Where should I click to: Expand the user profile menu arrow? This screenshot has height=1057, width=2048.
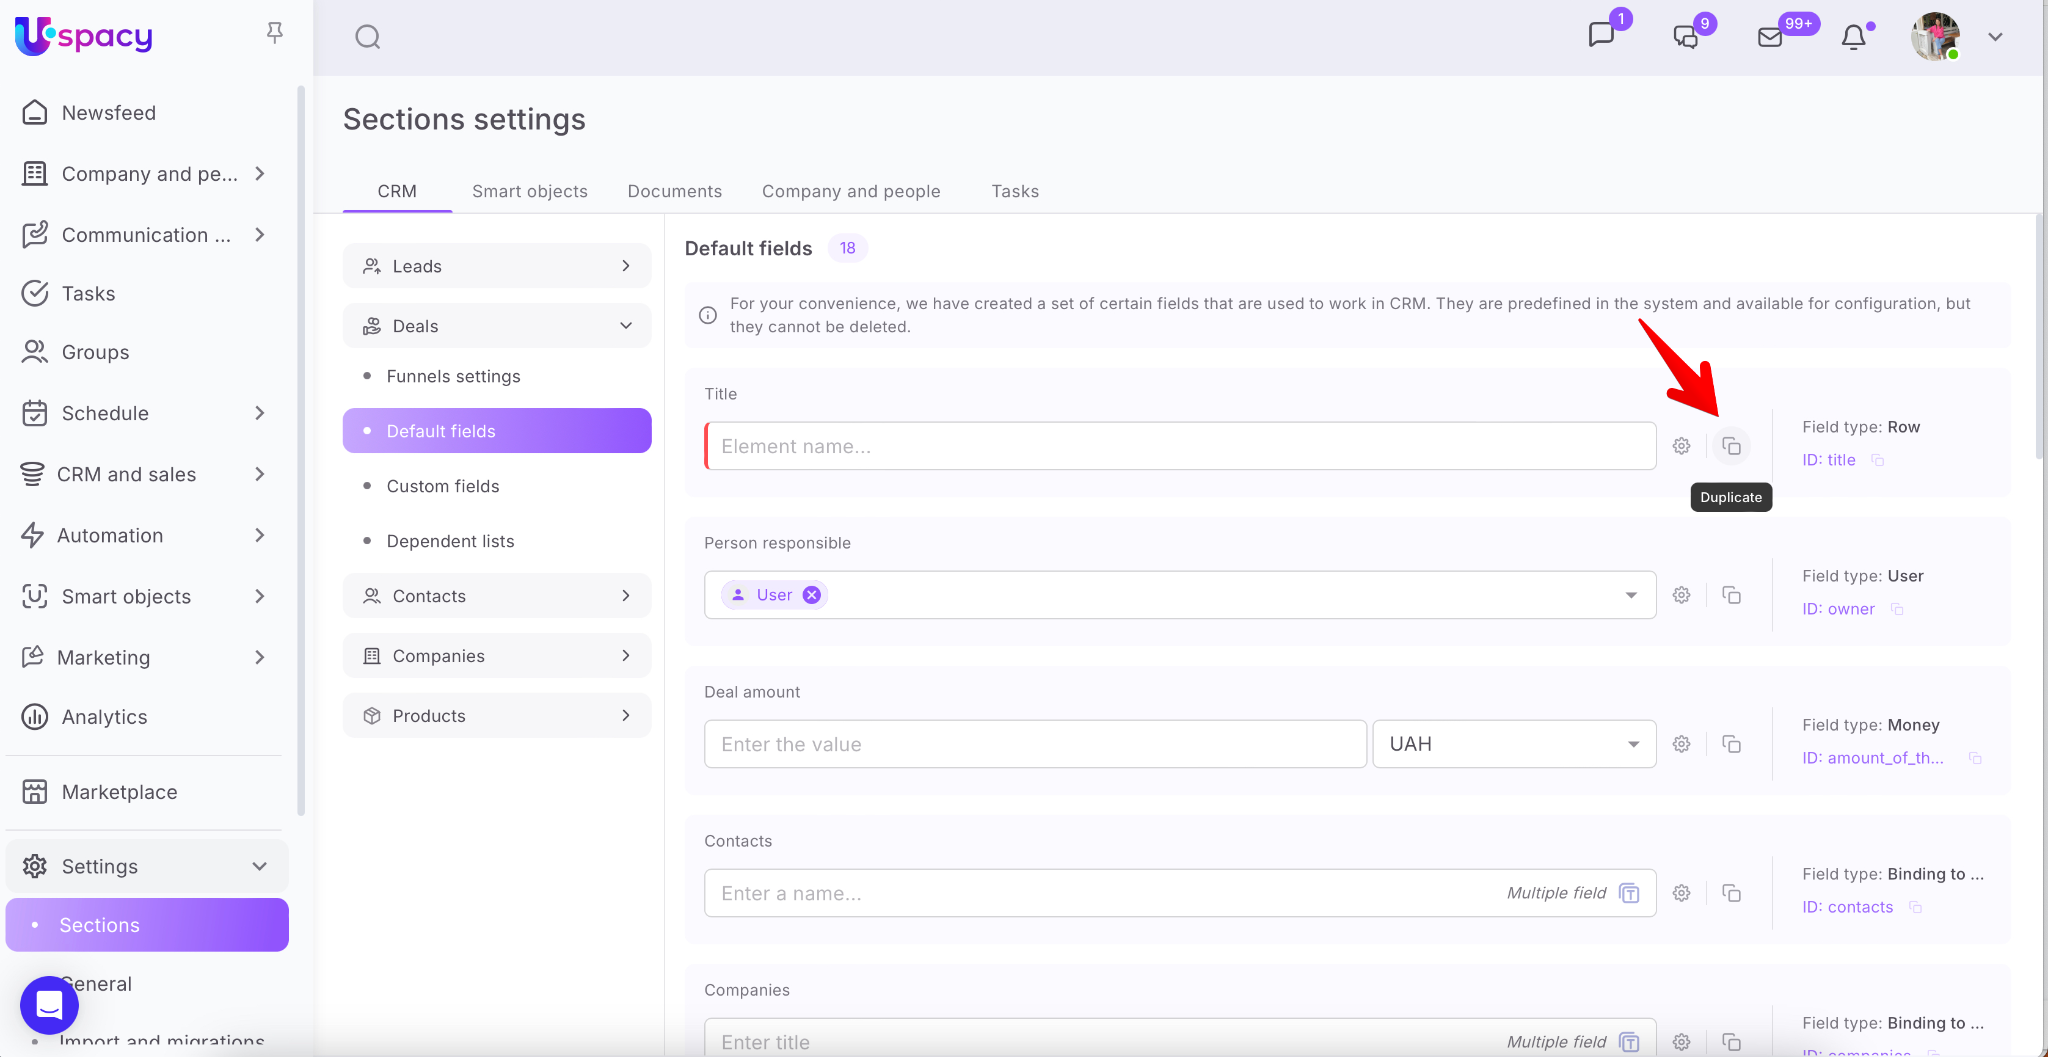tap(1995, 37)
